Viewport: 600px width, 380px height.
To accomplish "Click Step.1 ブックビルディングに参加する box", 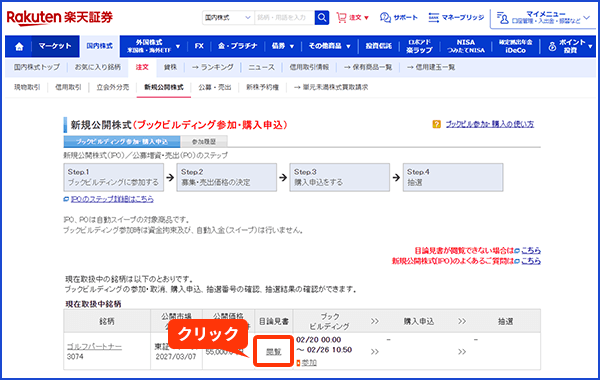I will [x=114, y=177].
